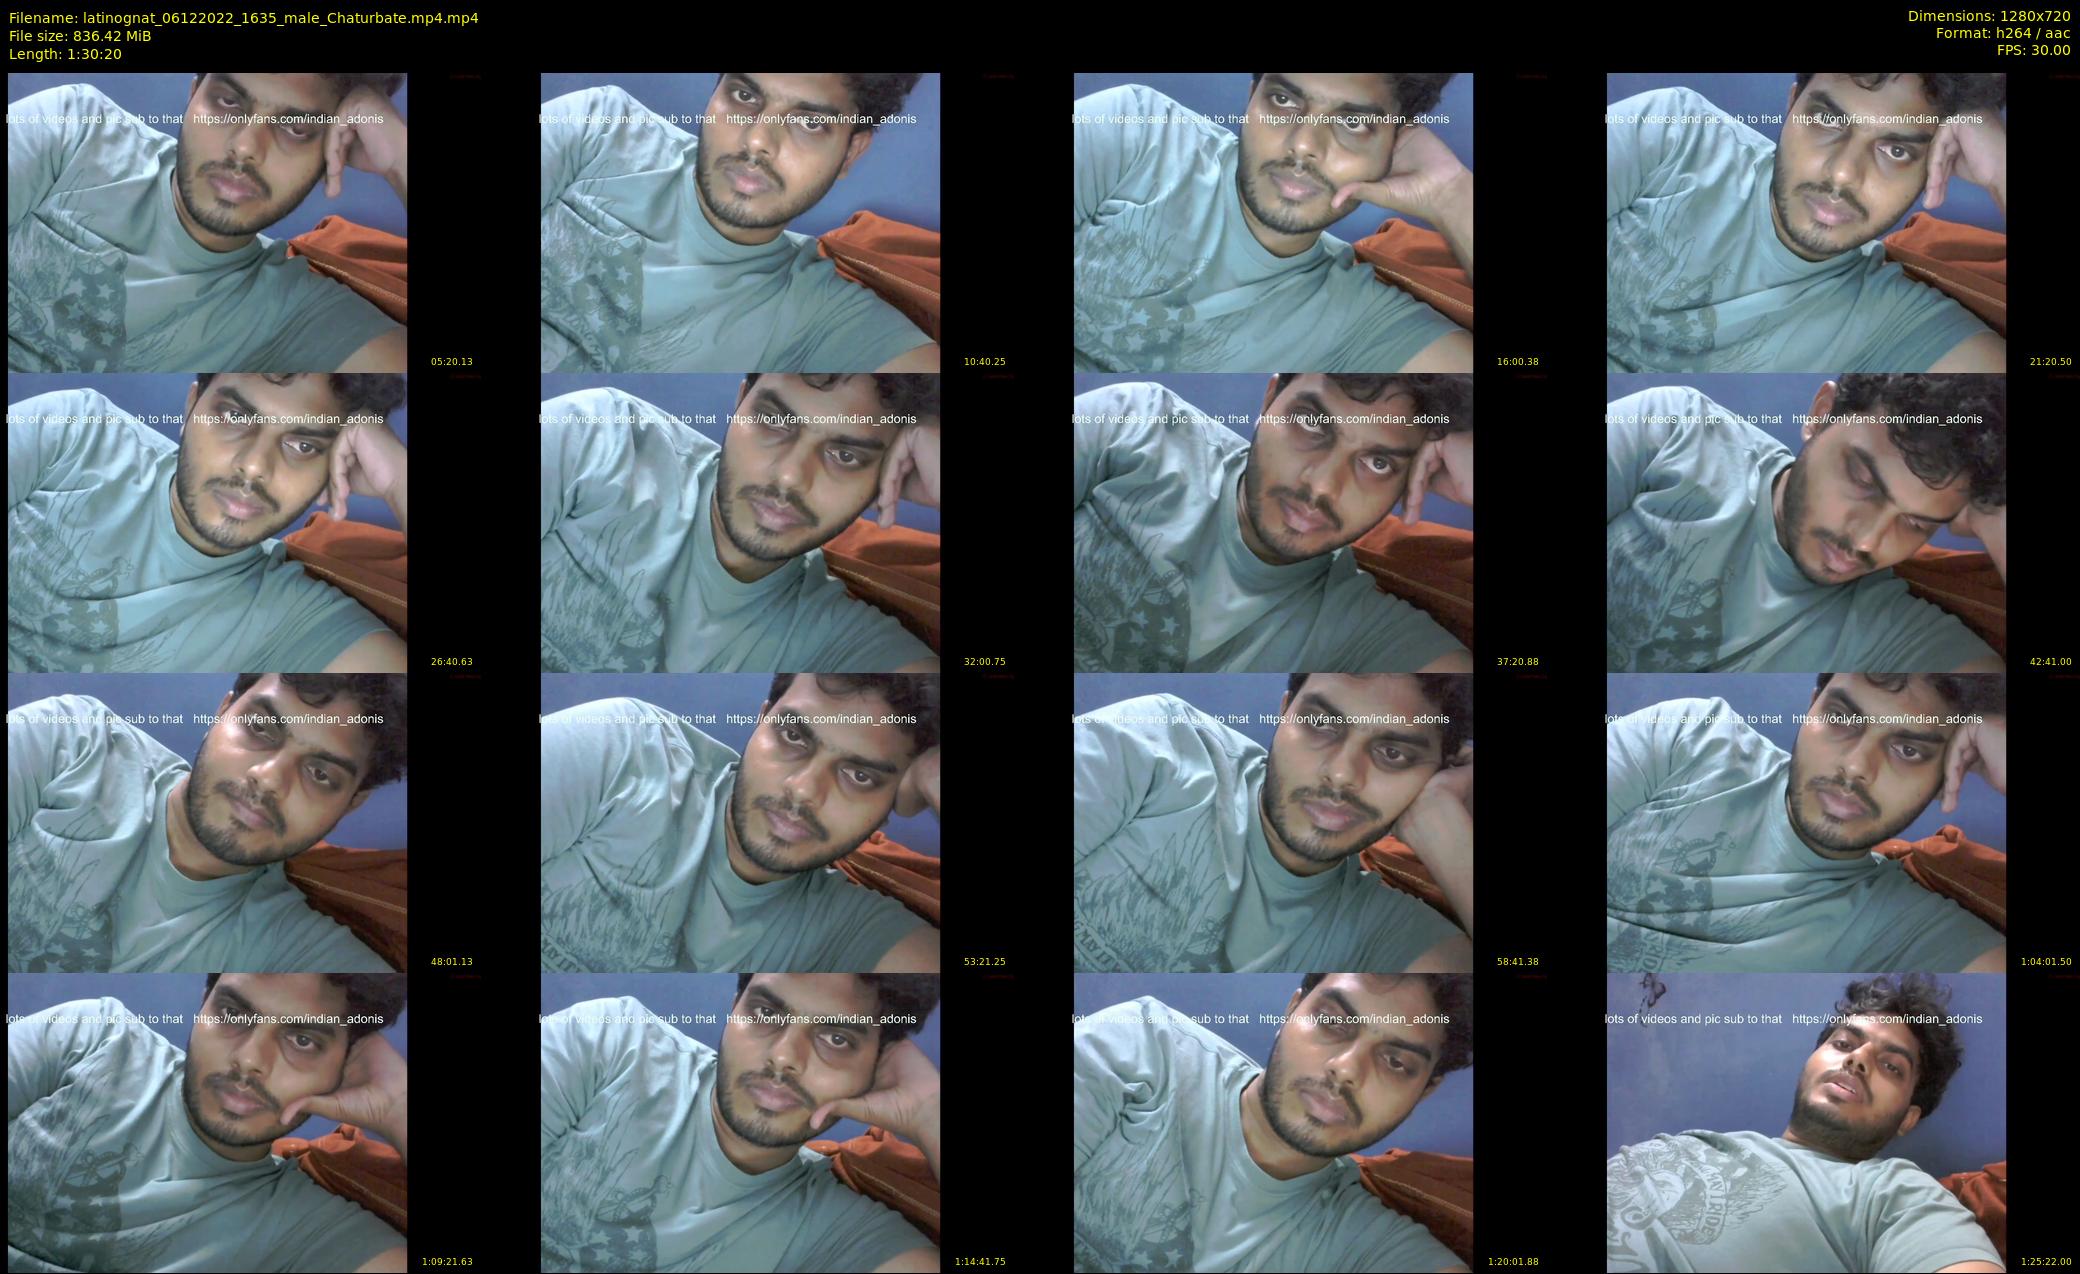Select the thumbnail at 42:41.00
The width and height of the screenshot is (2080, 1274).
1806,522
